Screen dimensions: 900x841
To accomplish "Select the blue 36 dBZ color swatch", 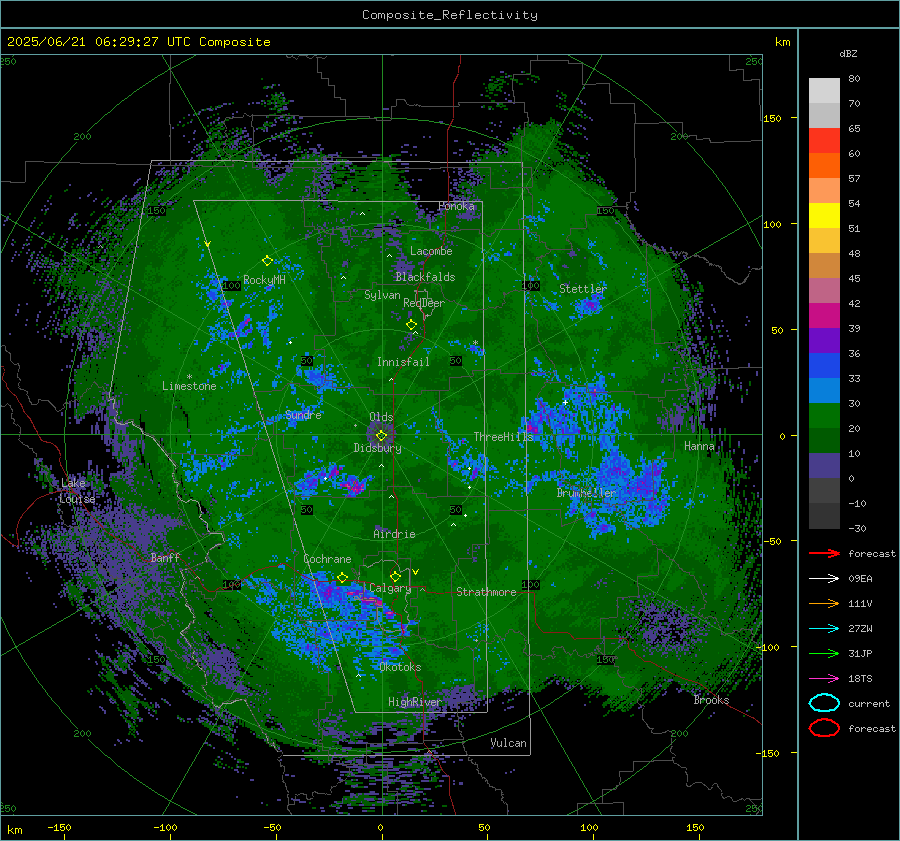I will 824,365.
